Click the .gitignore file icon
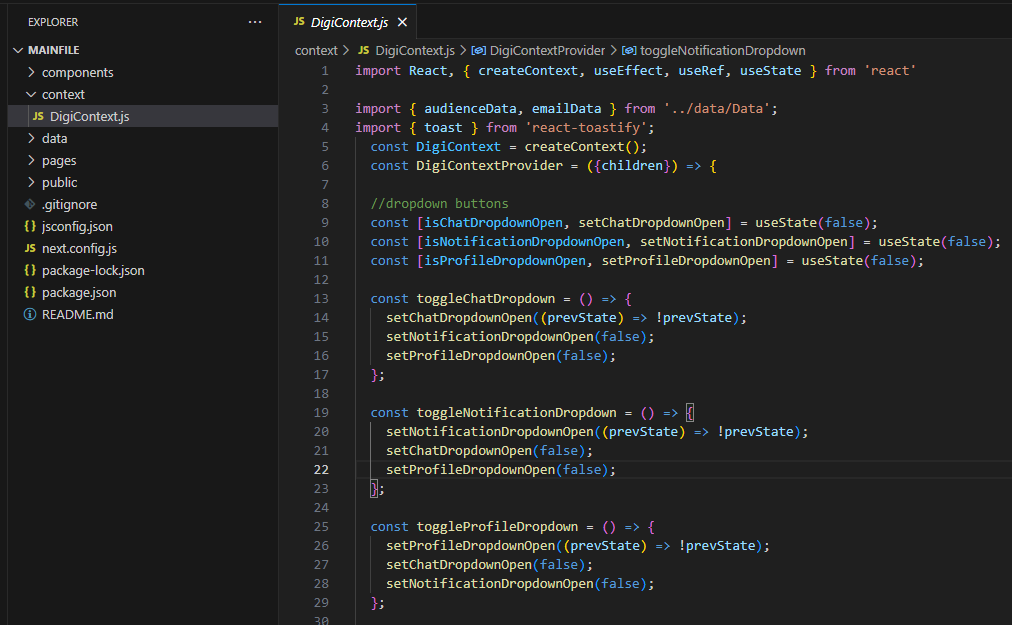This screenshot has width=1012, height=625. pos(30,204)
